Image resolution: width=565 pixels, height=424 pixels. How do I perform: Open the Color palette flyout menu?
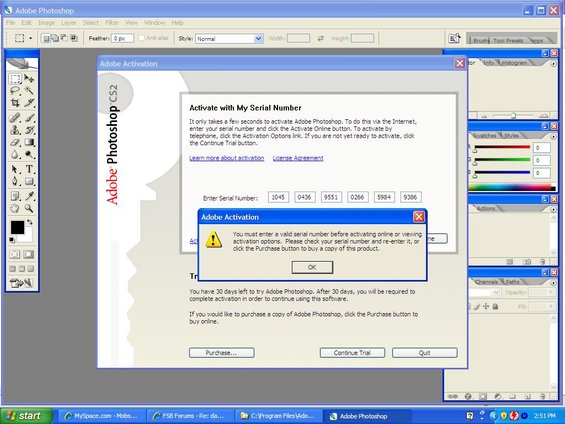pyautogui.click(x=553, y=136)
